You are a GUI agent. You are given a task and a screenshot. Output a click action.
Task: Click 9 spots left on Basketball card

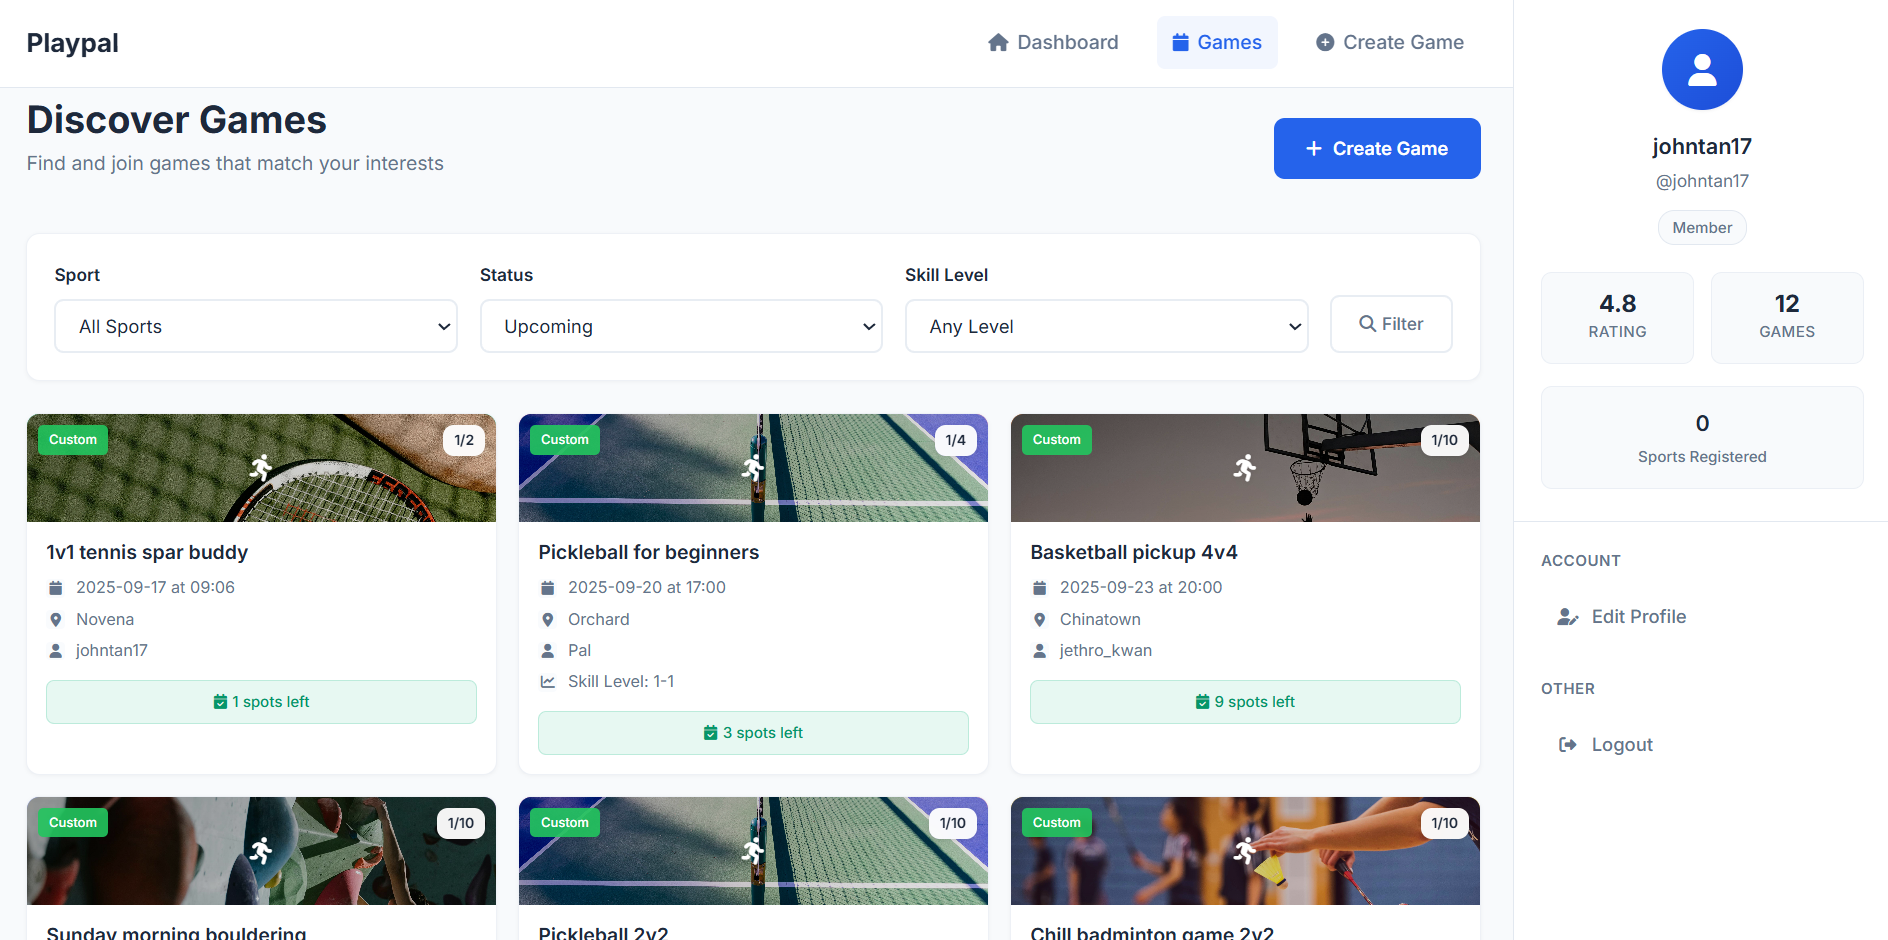[1245, 702]
